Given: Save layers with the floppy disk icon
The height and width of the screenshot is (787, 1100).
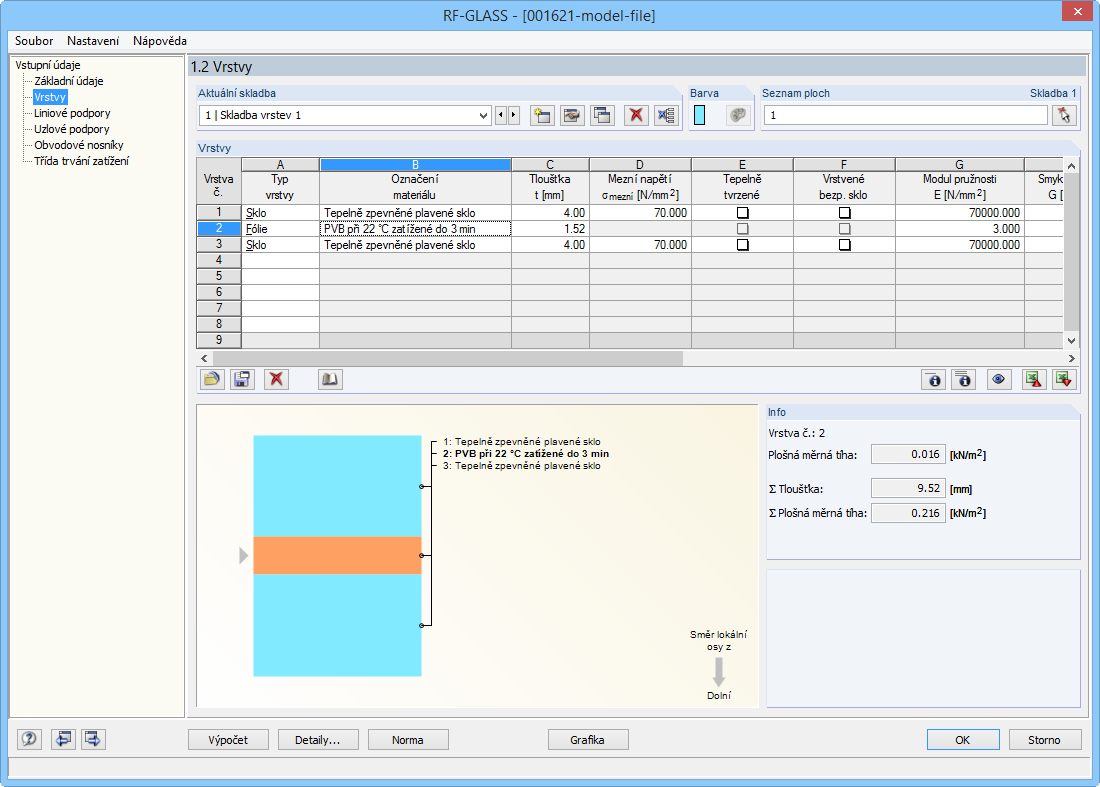Looking at the screenshot, I should pyautogui.click(x=242, y=379).
